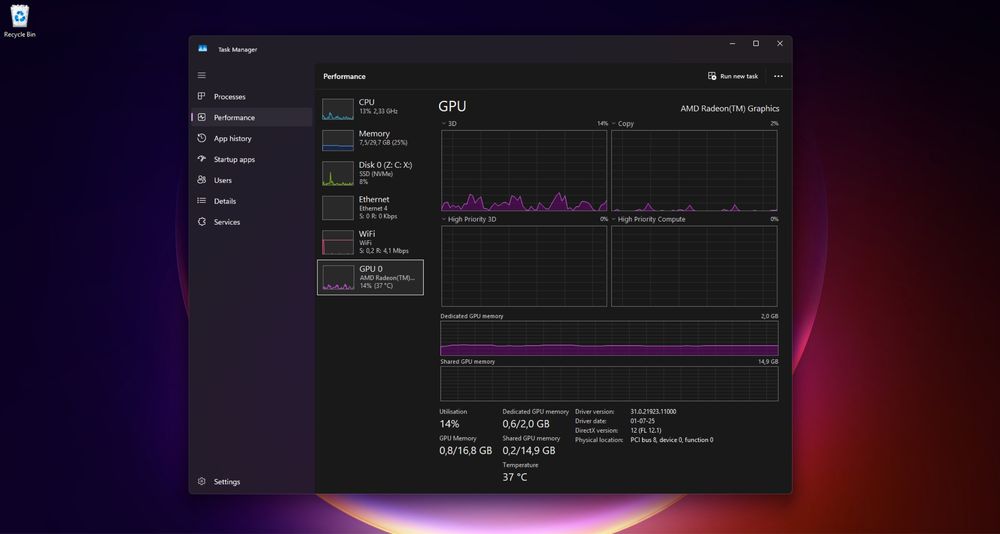Click the driver date "01-07-25"
Image resolution: width=1000 pixels, height=534 pixels.
642,421
